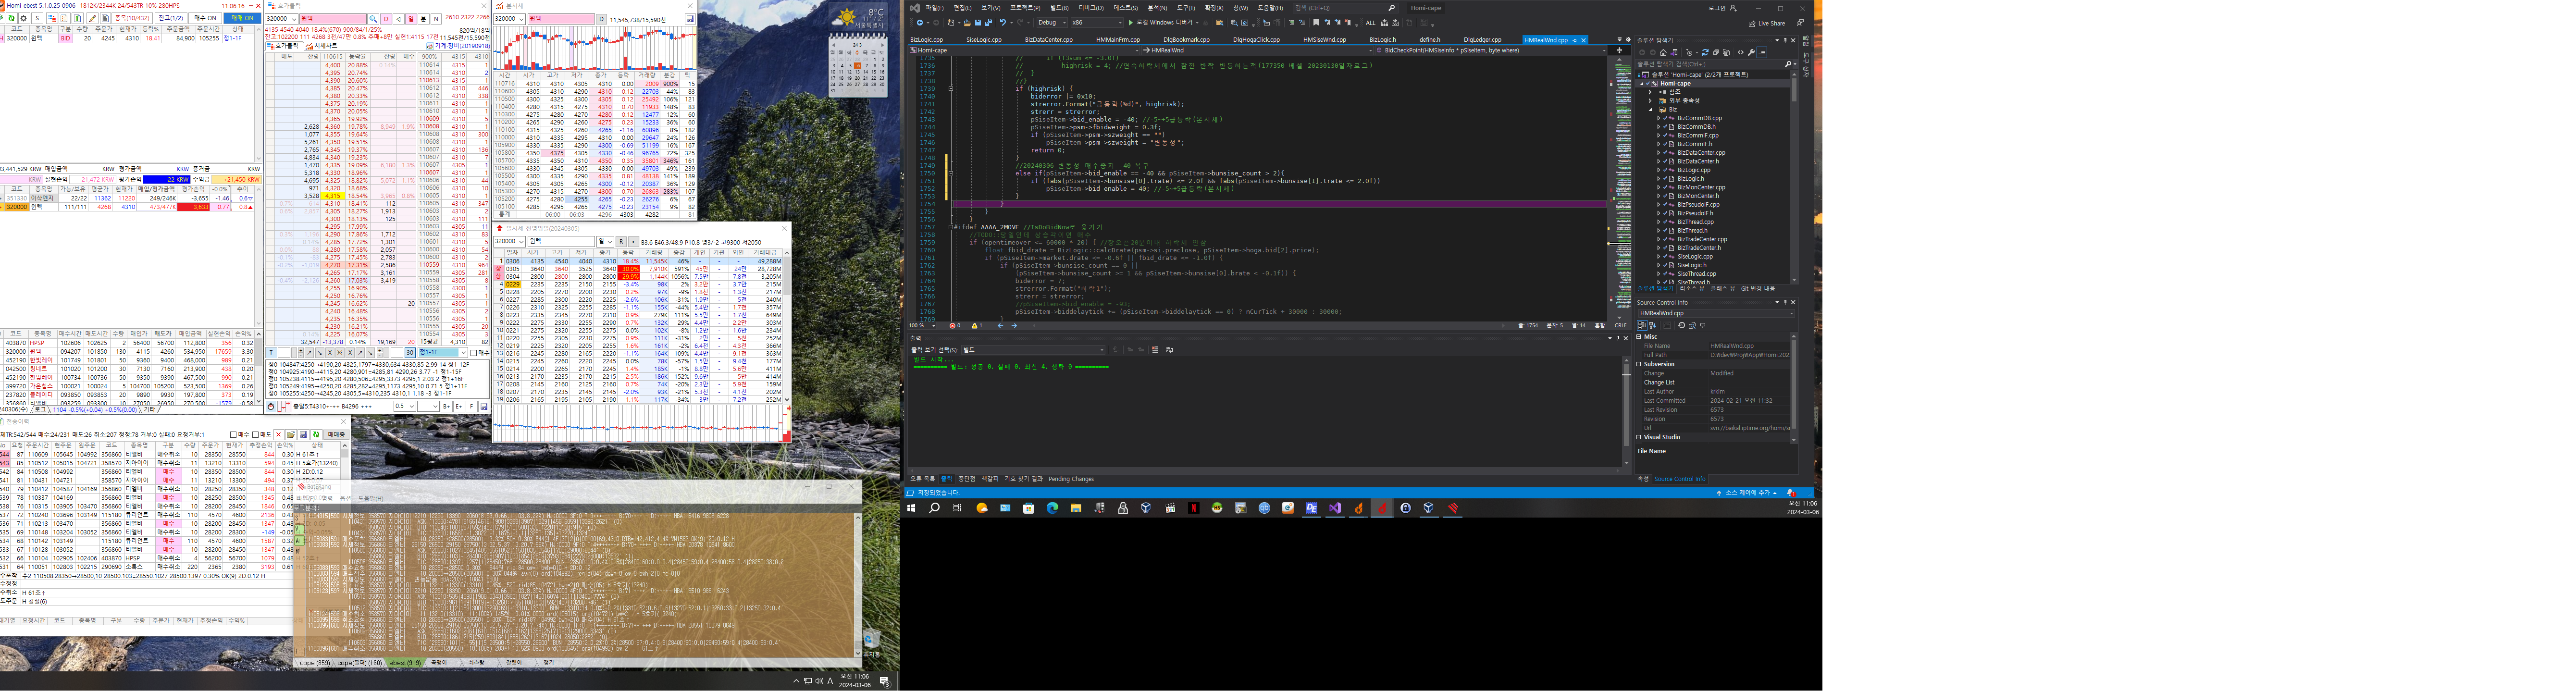Open the 빌드(B) menu

pos(1059,8)
